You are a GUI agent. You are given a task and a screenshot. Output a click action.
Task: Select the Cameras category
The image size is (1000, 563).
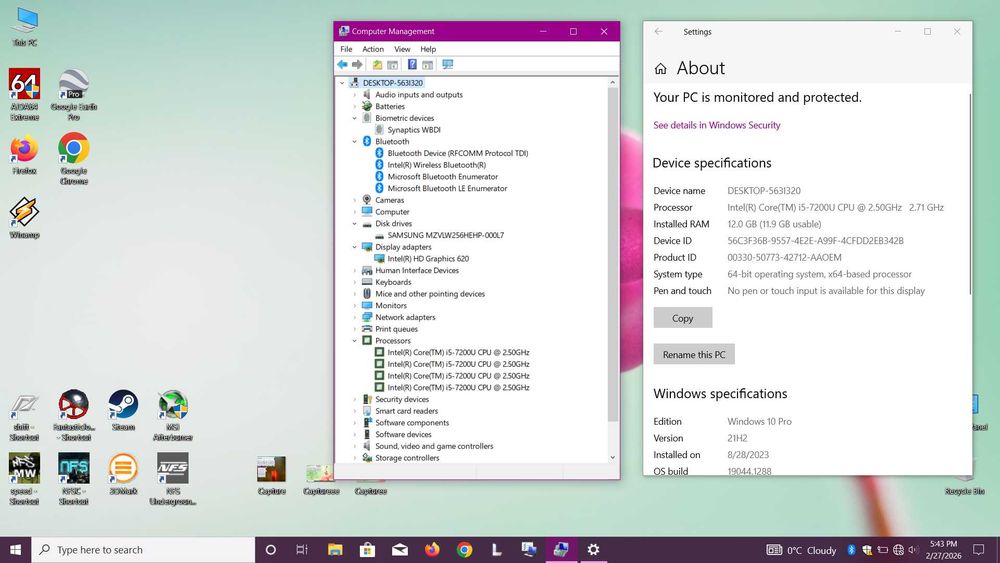(x=389, y=200)
